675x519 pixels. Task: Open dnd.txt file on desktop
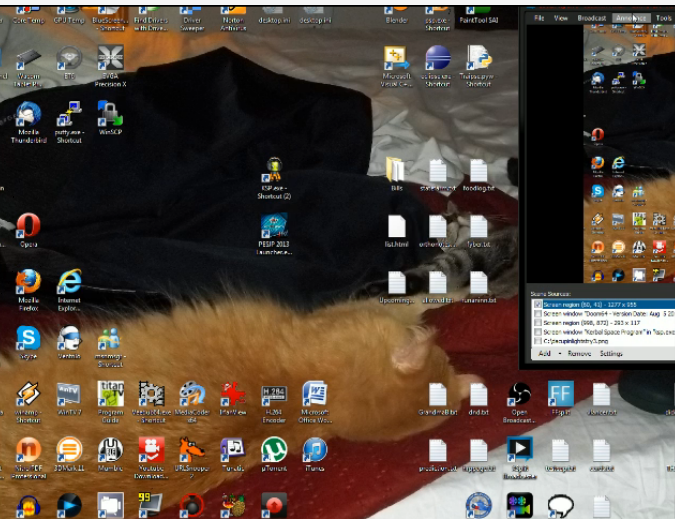[x=478, y=399]
